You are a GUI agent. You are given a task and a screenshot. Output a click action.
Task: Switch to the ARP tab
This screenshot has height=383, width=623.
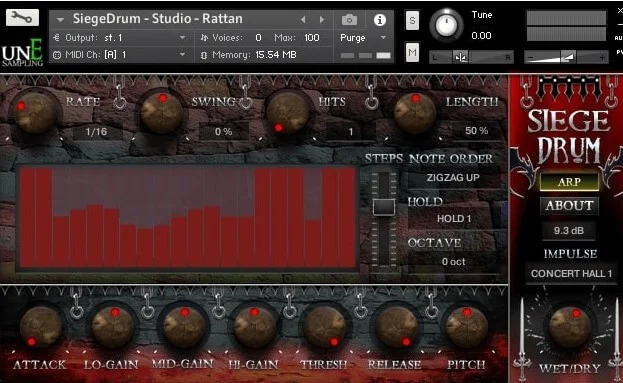coord(569,182)
